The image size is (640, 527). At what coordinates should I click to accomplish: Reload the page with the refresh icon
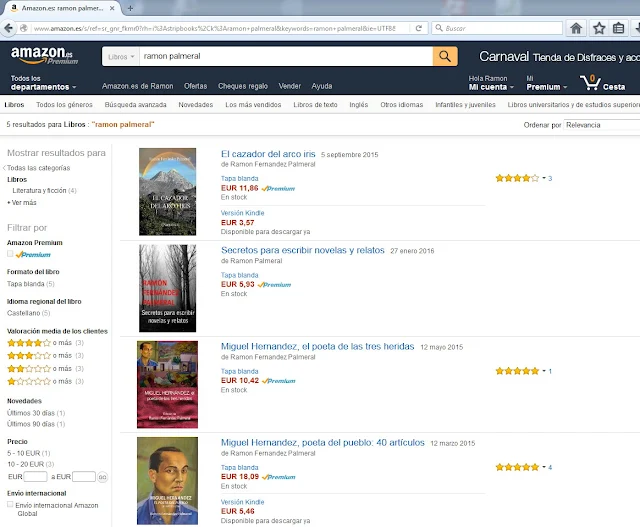pos(419,28)
